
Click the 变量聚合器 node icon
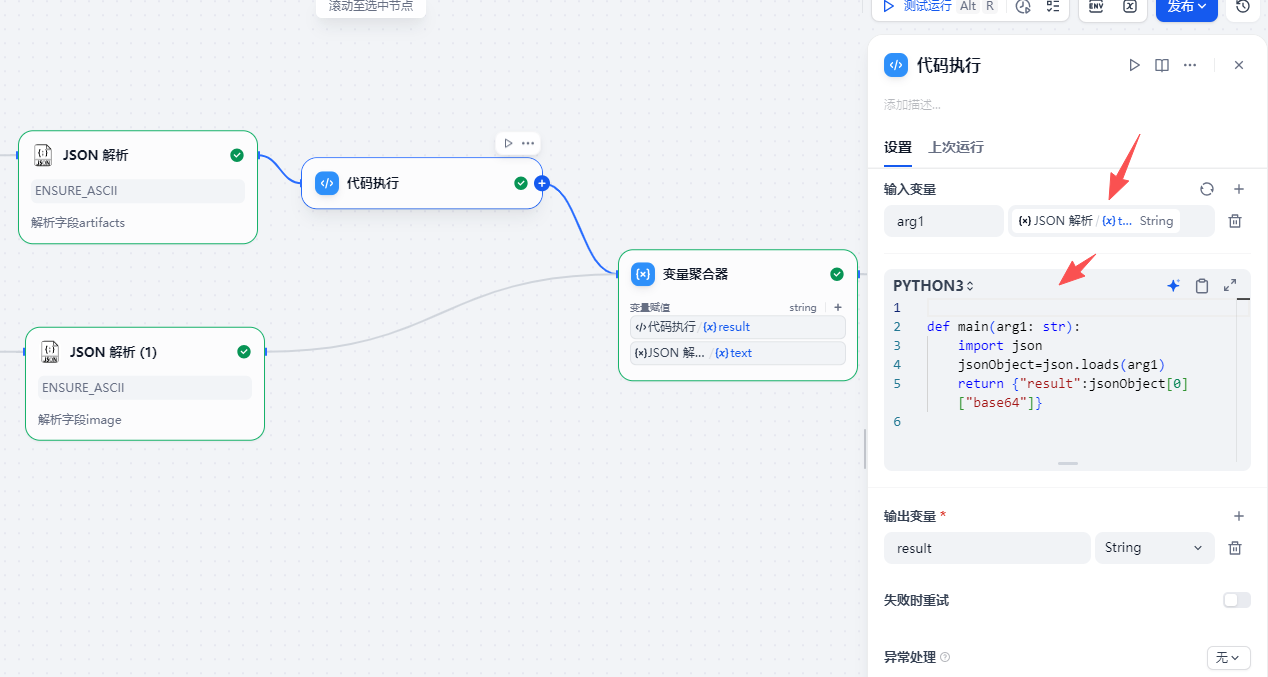pos(643,274)
